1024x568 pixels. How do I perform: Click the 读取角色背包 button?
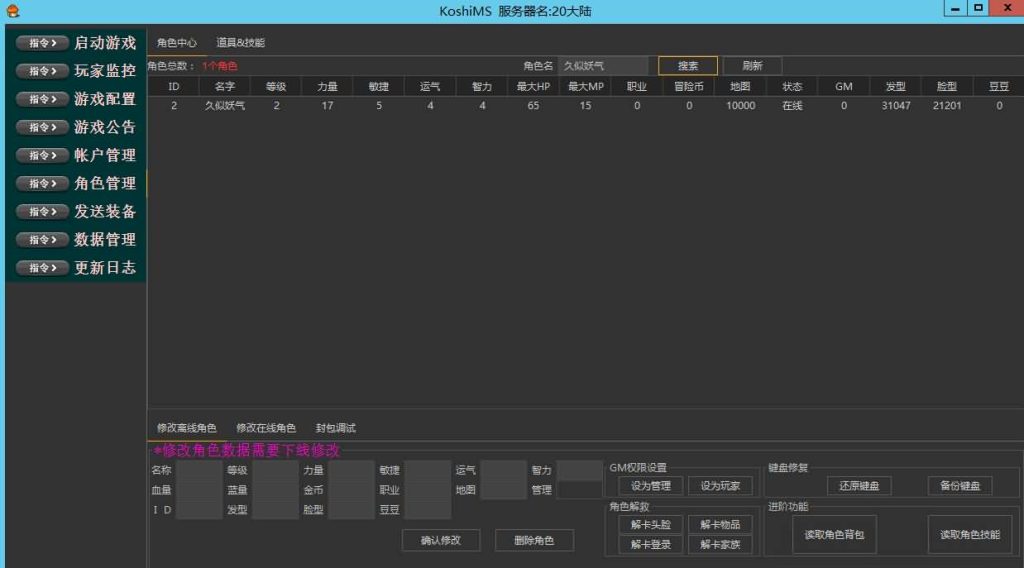pos(834,535)
